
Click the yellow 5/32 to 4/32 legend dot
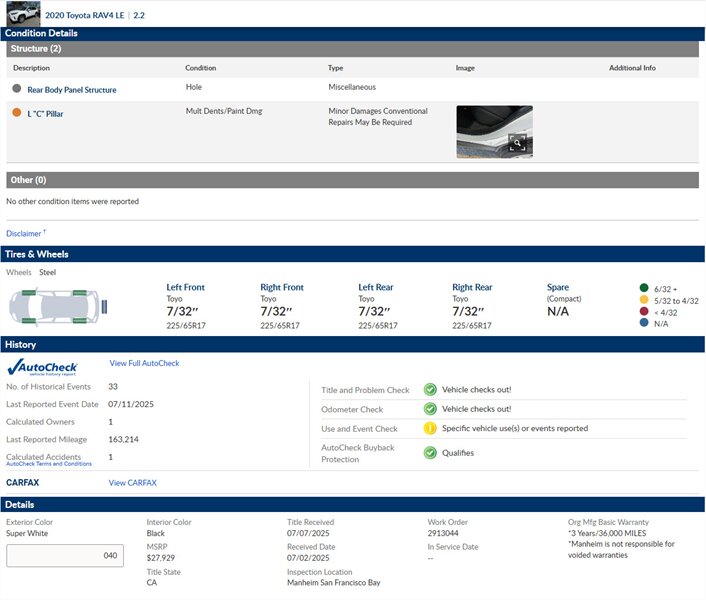(x=644, y=299)
